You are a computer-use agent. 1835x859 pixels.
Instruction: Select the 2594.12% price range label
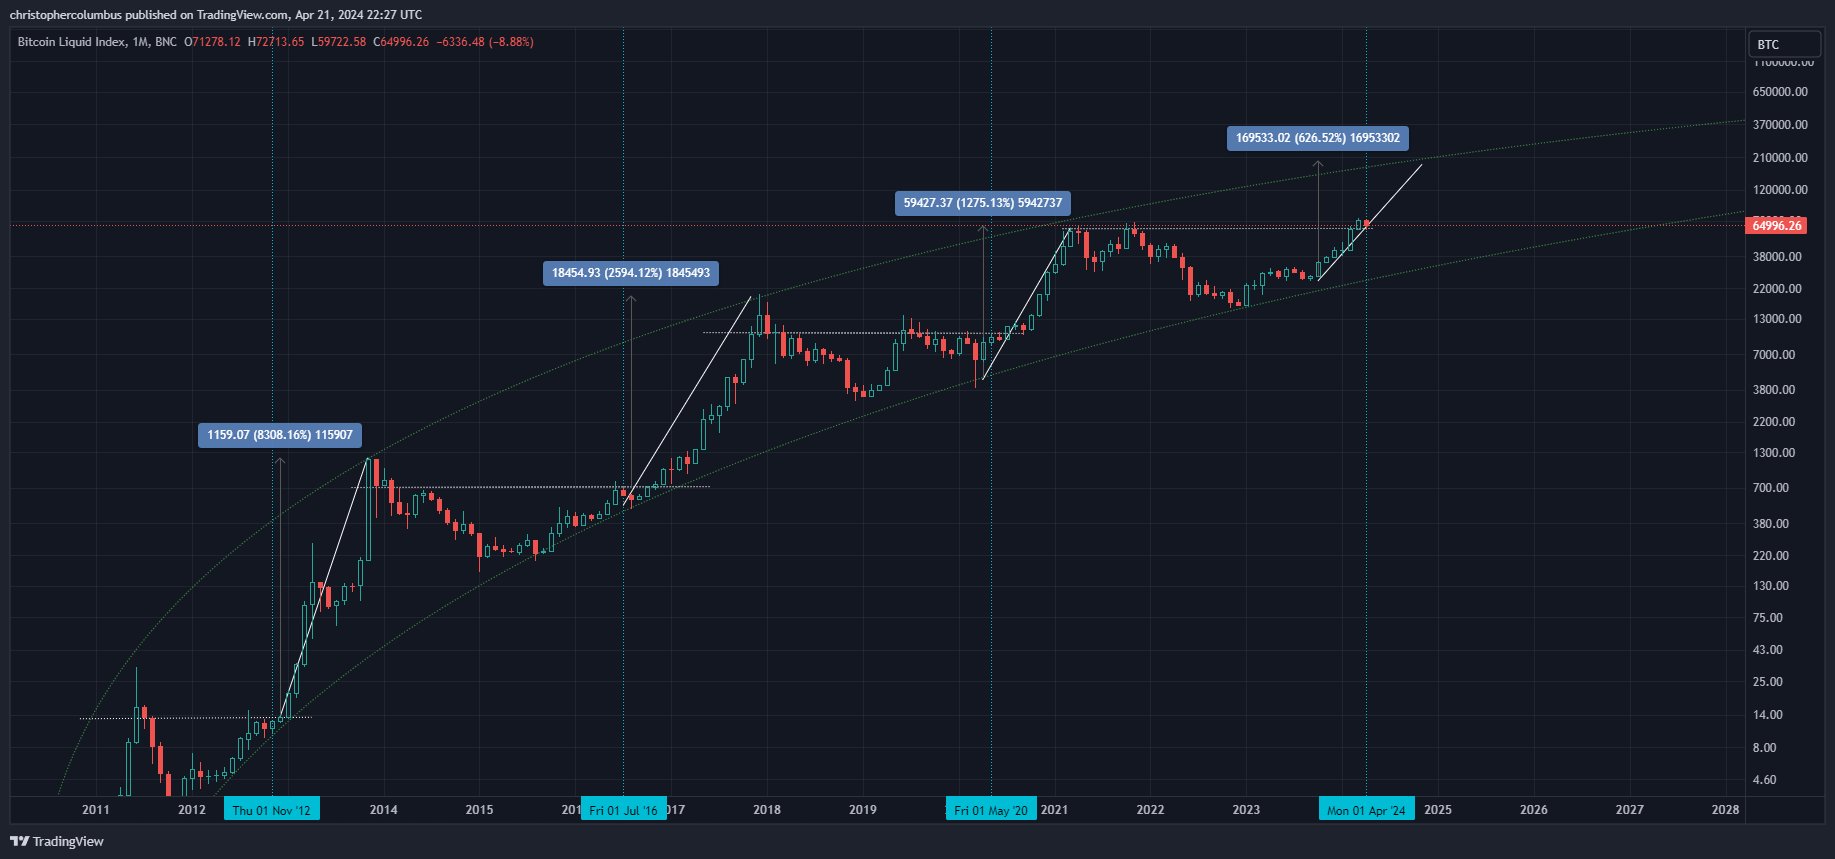click(x=631, y=273)
